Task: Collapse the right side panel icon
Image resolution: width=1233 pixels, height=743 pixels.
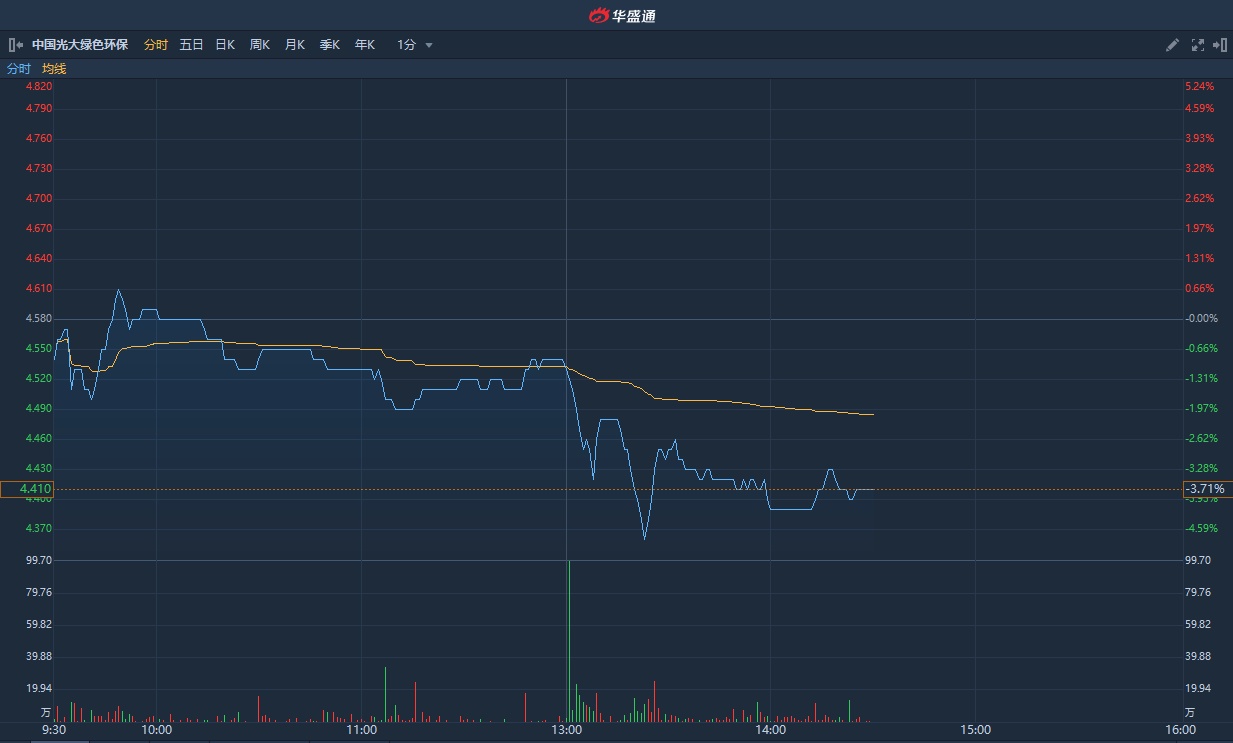Action: click(1219, 45)
